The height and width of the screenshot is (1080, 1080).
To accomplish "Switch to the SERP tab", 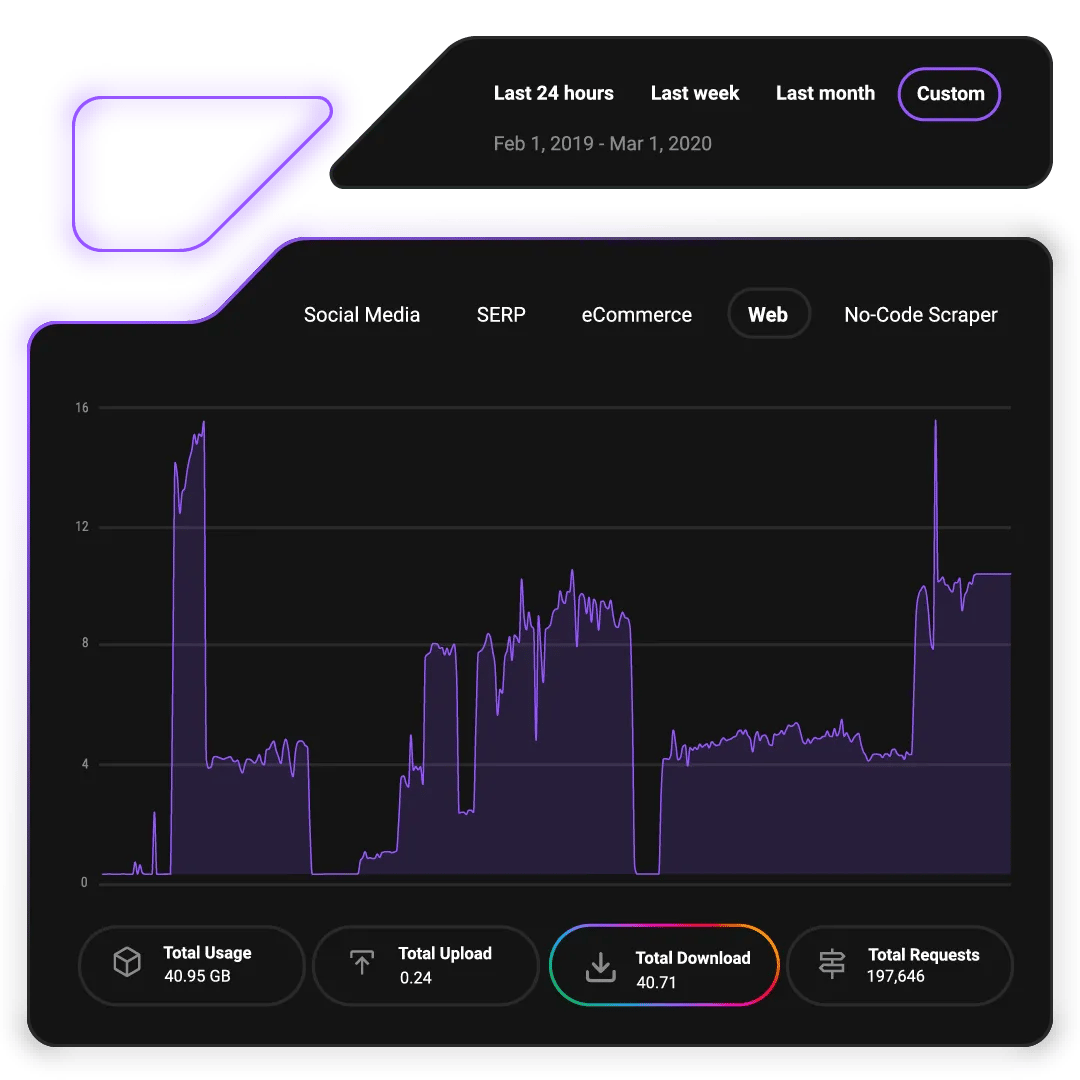I will point(501,315).
